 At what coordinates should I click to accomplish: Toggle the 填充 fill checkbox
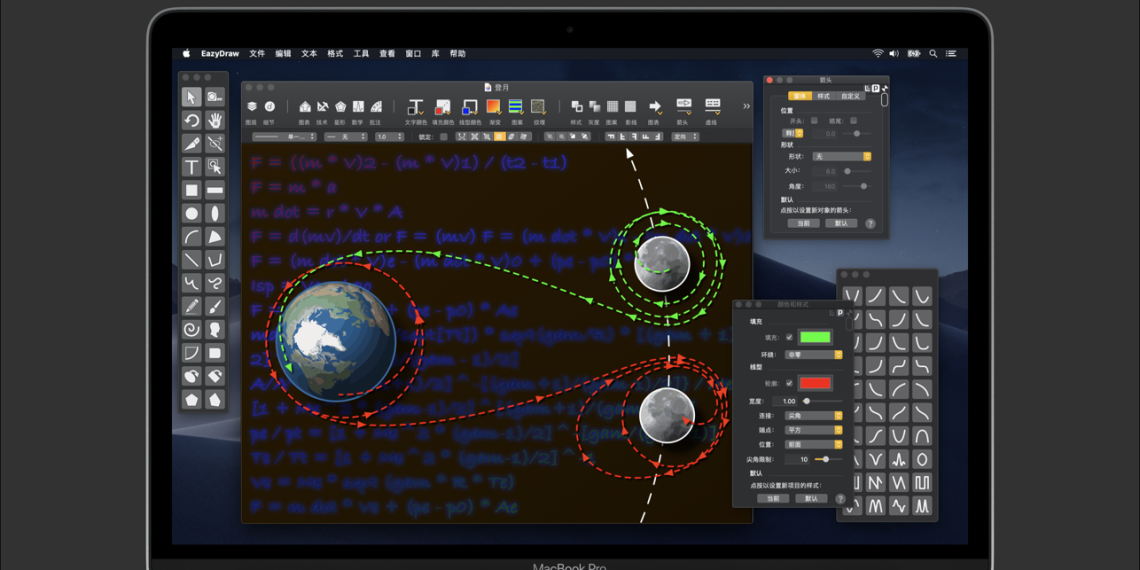(790, 337)
